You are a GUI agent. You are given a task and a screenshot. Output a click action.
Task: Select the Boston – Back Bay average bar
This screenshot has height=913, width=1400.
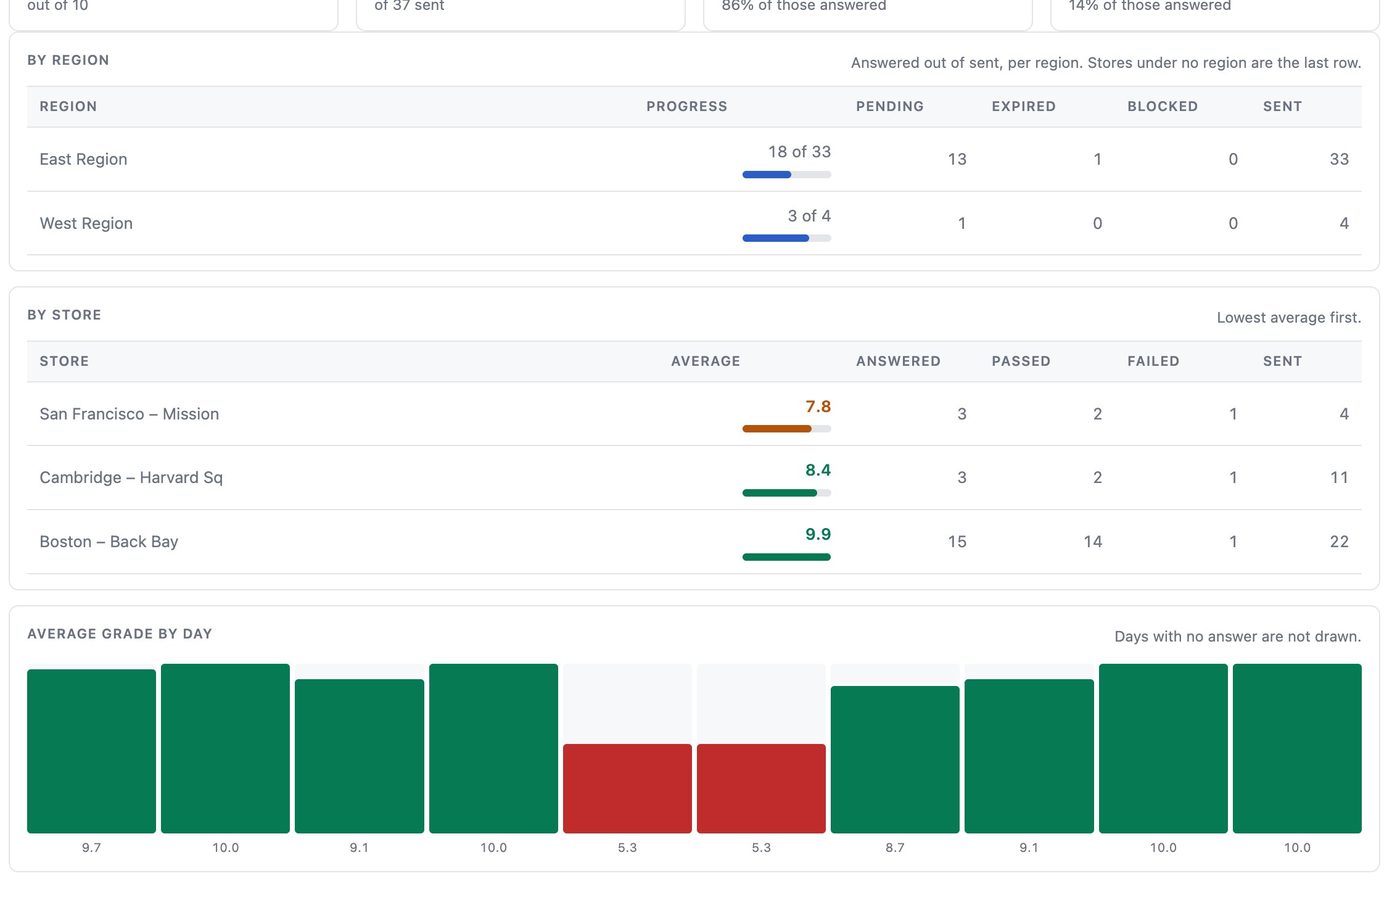pyautogui.click(x=786, y=557)
